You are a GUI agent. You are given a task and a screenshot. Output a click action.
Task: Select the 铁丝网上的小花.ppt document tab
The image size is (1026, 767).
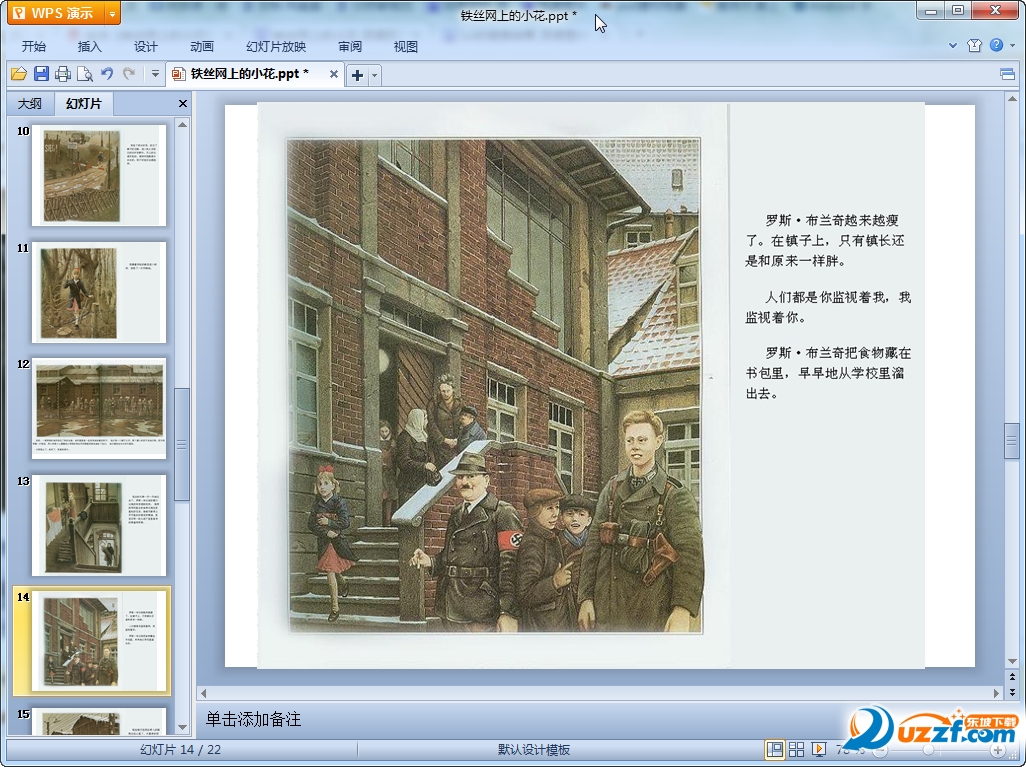pos(248,74)
